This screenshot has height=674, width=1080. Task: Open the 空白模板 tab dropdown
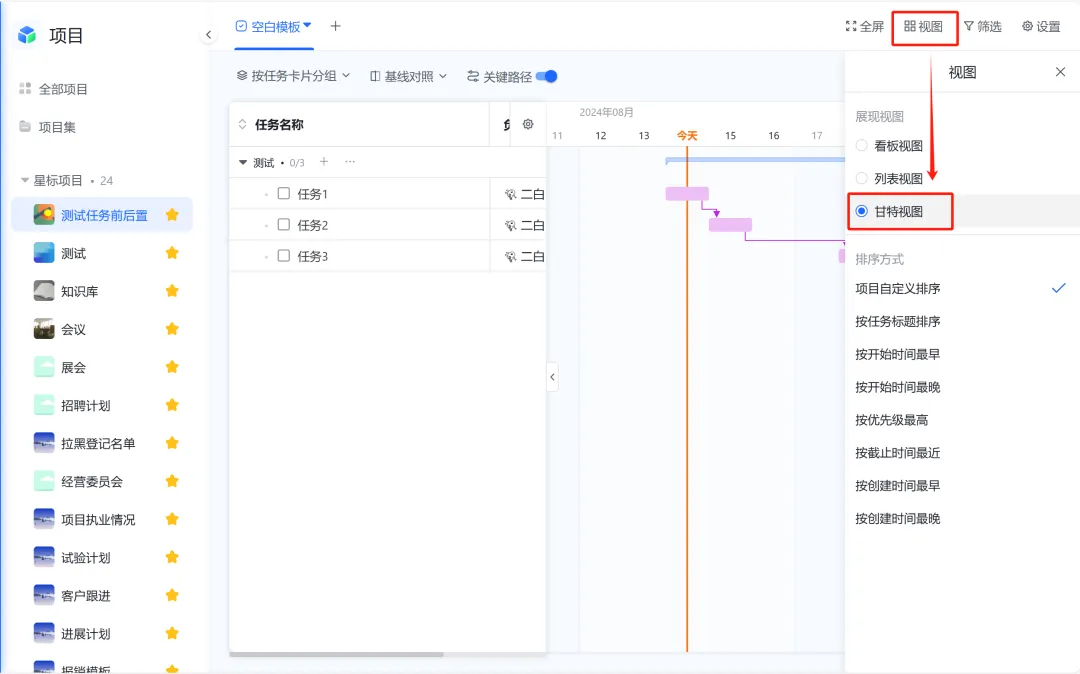tap(307, 25)
